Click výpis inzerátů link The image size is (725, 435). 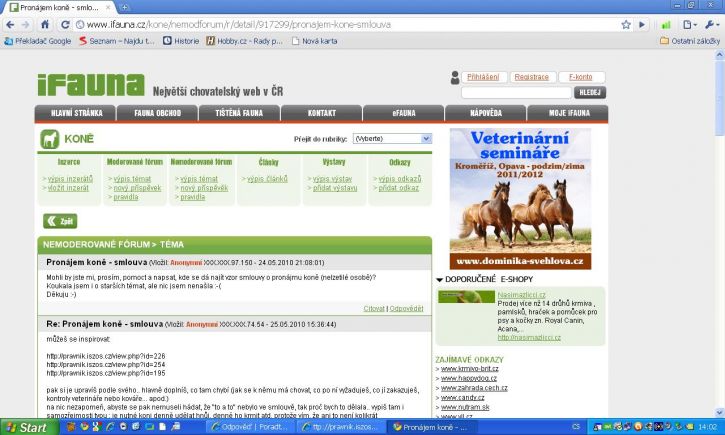pos(70,179)
